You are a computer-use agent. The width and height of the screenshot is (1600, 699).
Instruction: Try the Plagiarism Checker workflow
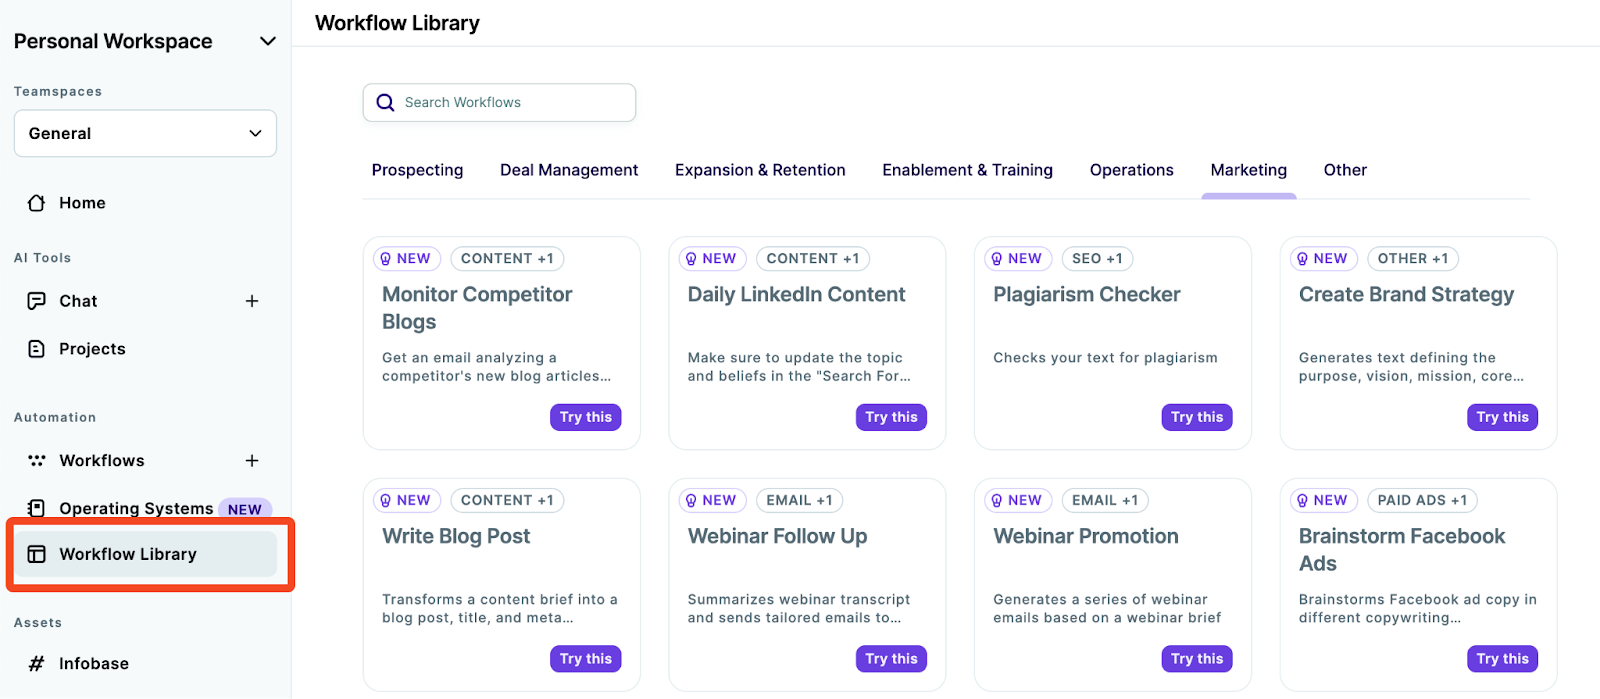tap(1197, 417)
